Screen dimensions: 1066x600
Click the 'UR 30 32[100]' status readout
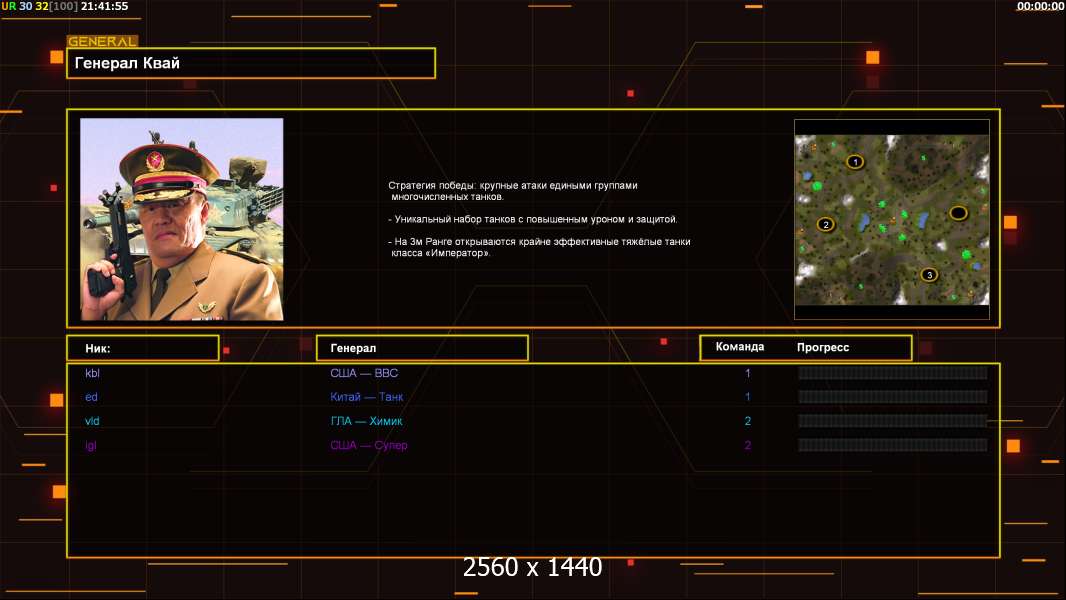point(40,6)
